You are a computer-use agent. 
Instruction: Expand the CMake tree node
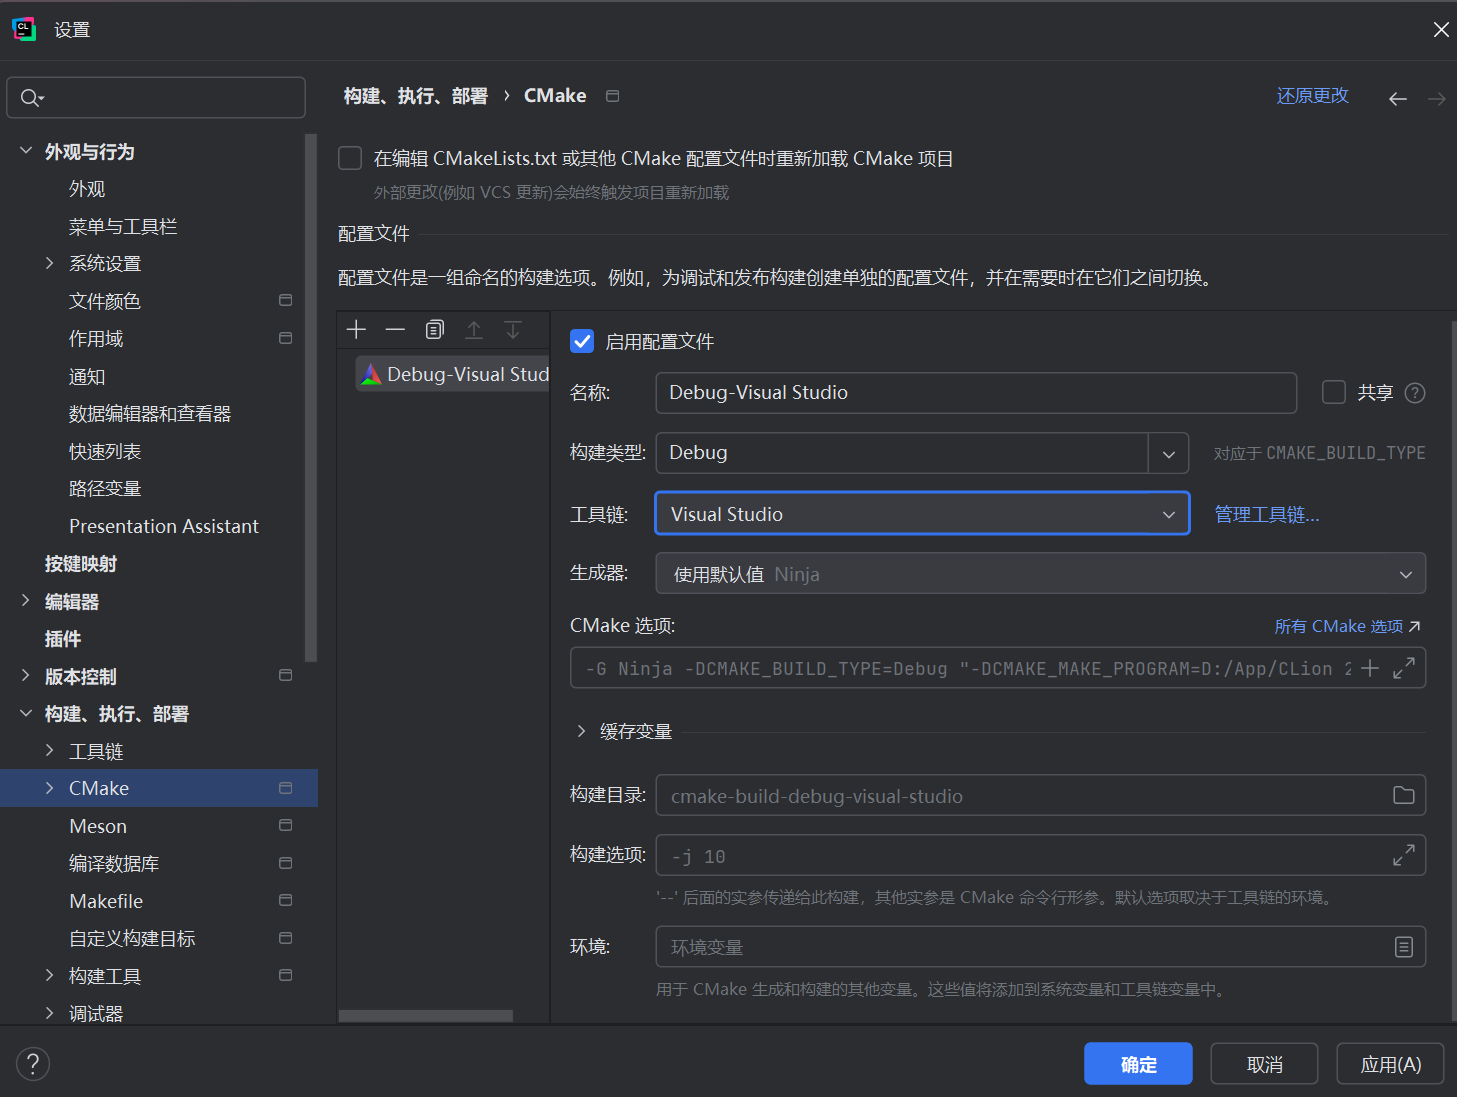click(50, 788)
